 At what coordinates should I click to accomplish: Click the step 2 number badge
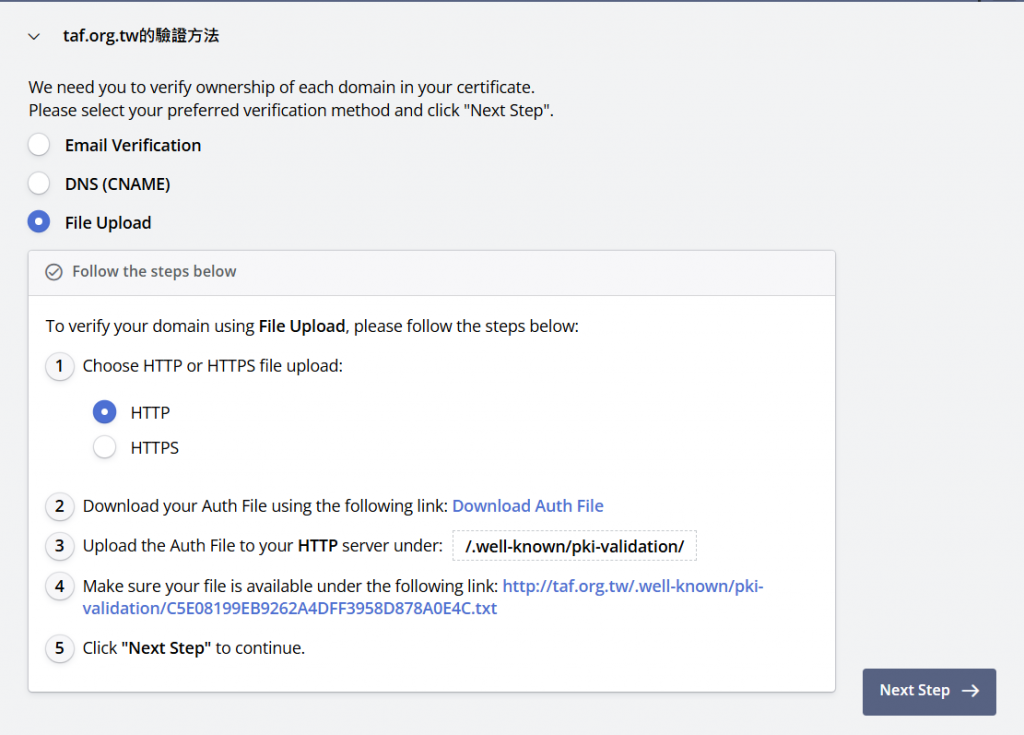(x=60, y=506)
